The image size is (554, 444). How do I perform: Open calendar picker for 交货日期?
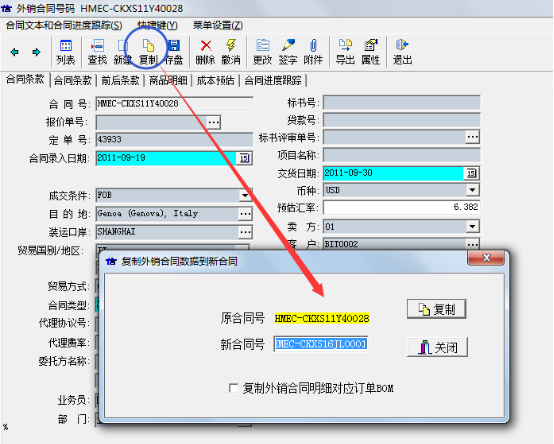[471, 173]
